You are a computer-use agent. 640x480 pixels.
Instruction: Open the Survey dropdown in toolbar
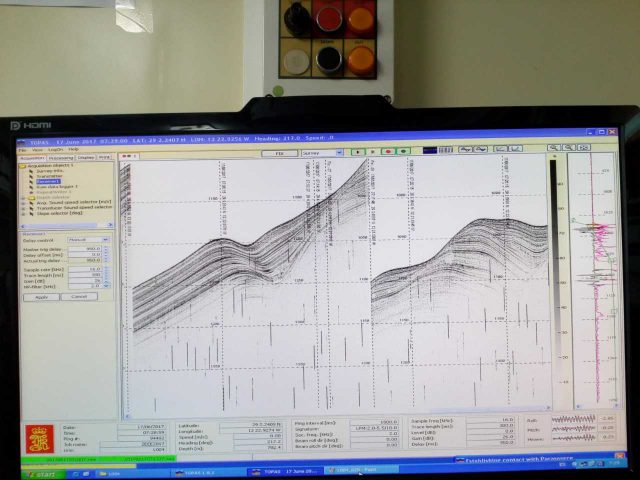320,153
